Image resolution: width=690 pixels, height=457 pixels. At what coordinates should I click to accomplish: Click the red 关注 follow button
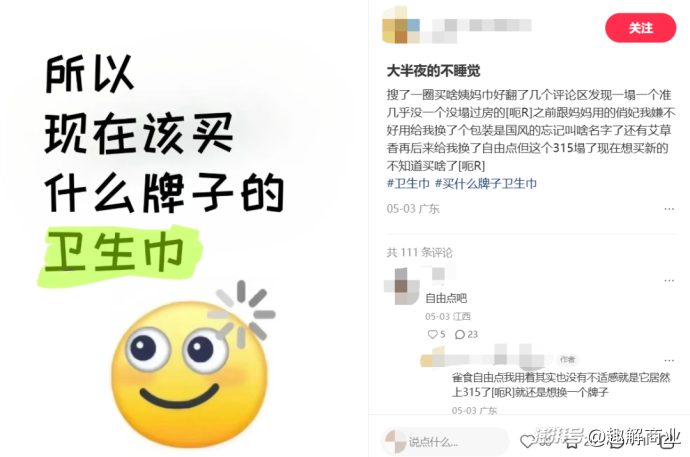coord(640,28)
